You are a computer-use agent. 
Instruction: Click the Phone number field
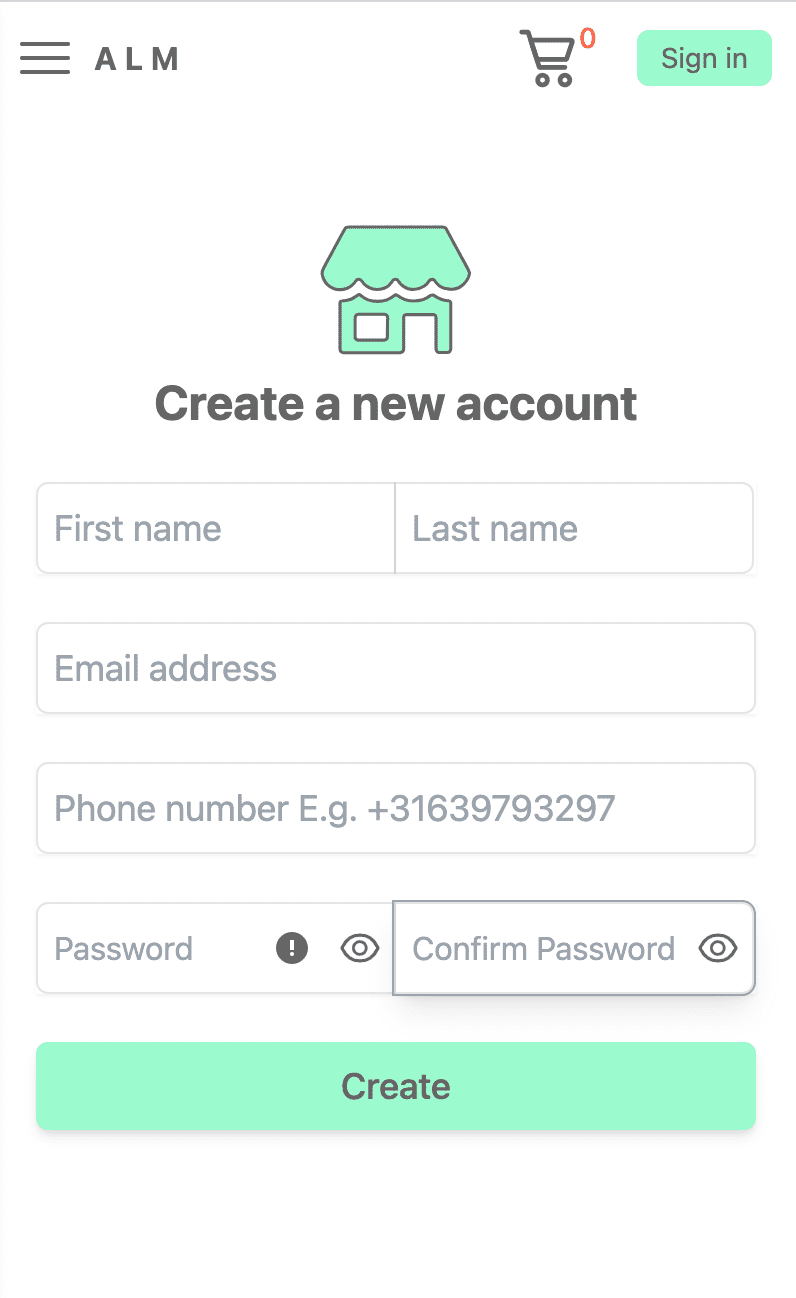[x=396, y=808]
